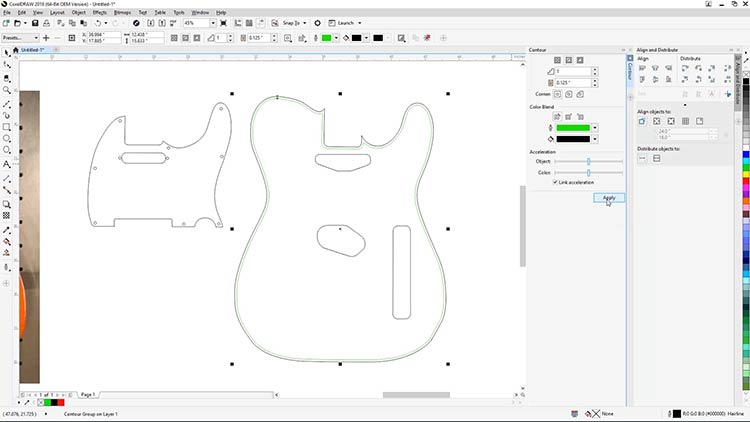
Task: Open the Object menu
Action: 78,12
